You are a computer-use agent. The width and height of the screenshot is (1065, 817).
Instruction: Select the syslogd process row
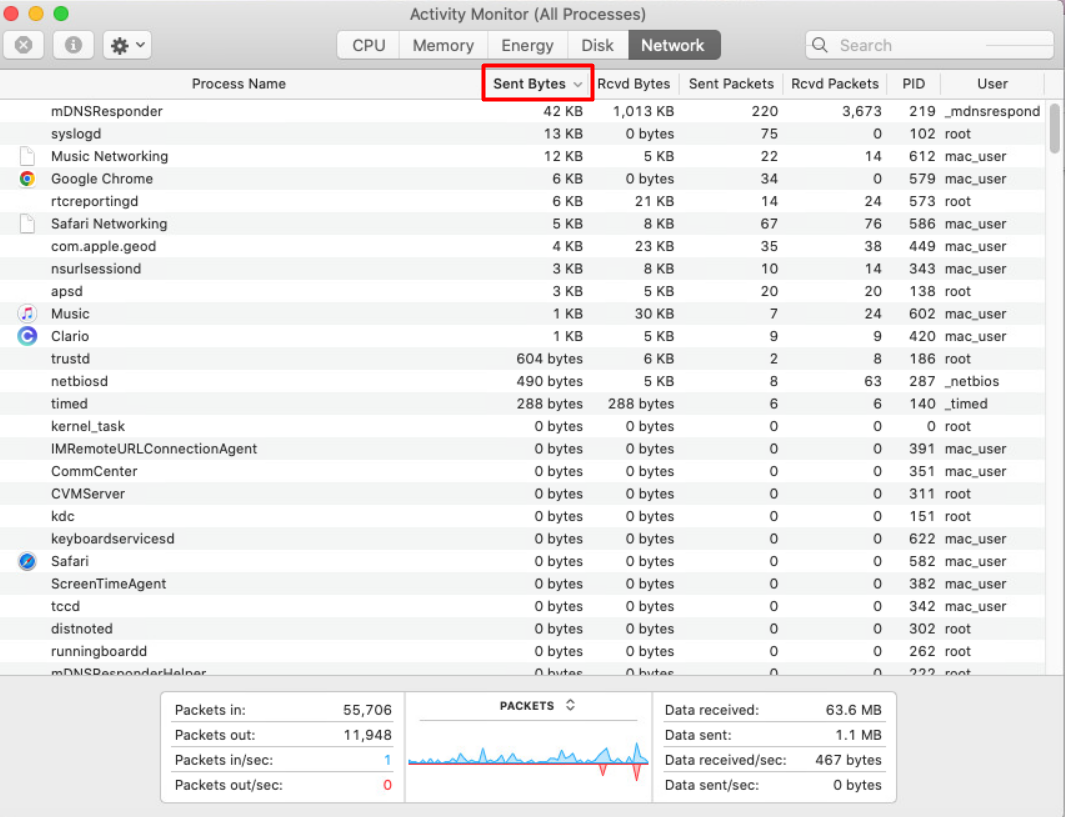coord(522,134)
